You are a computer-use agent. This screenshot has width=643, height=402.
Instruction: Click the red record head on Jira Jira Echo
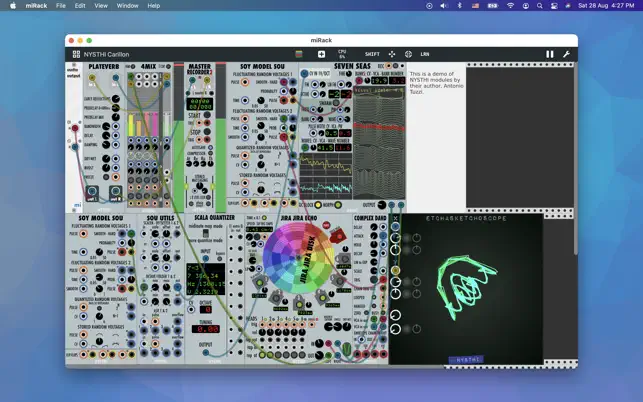click(337, 235)
